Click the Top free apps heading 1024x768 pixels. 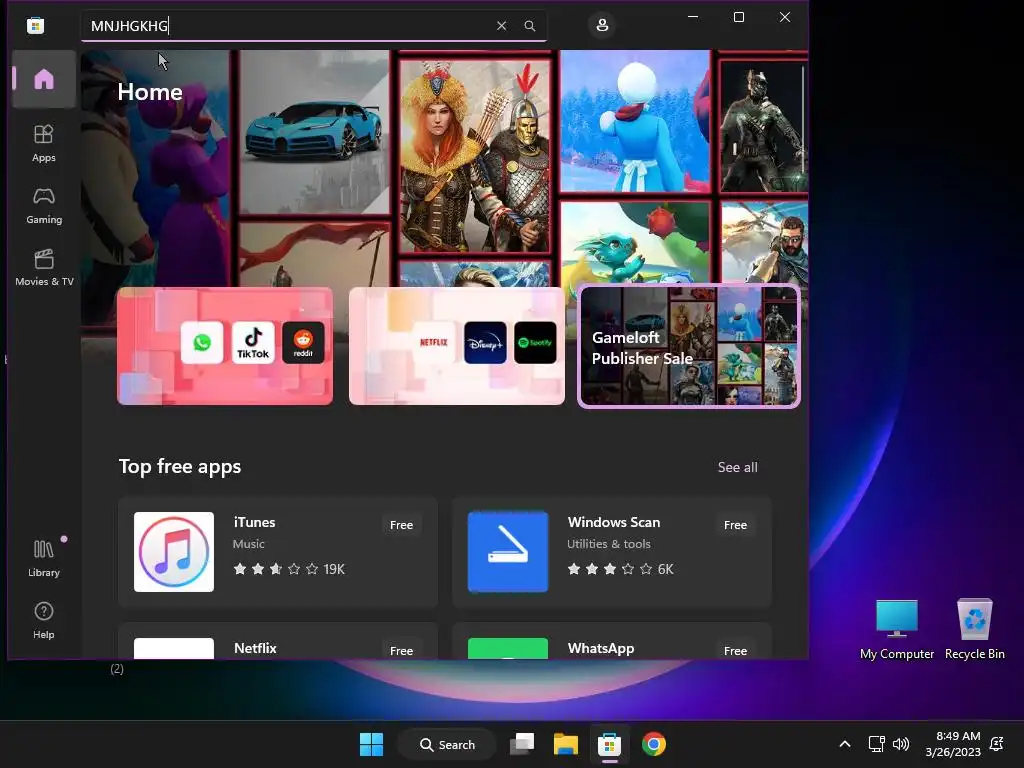coord(180,467)
